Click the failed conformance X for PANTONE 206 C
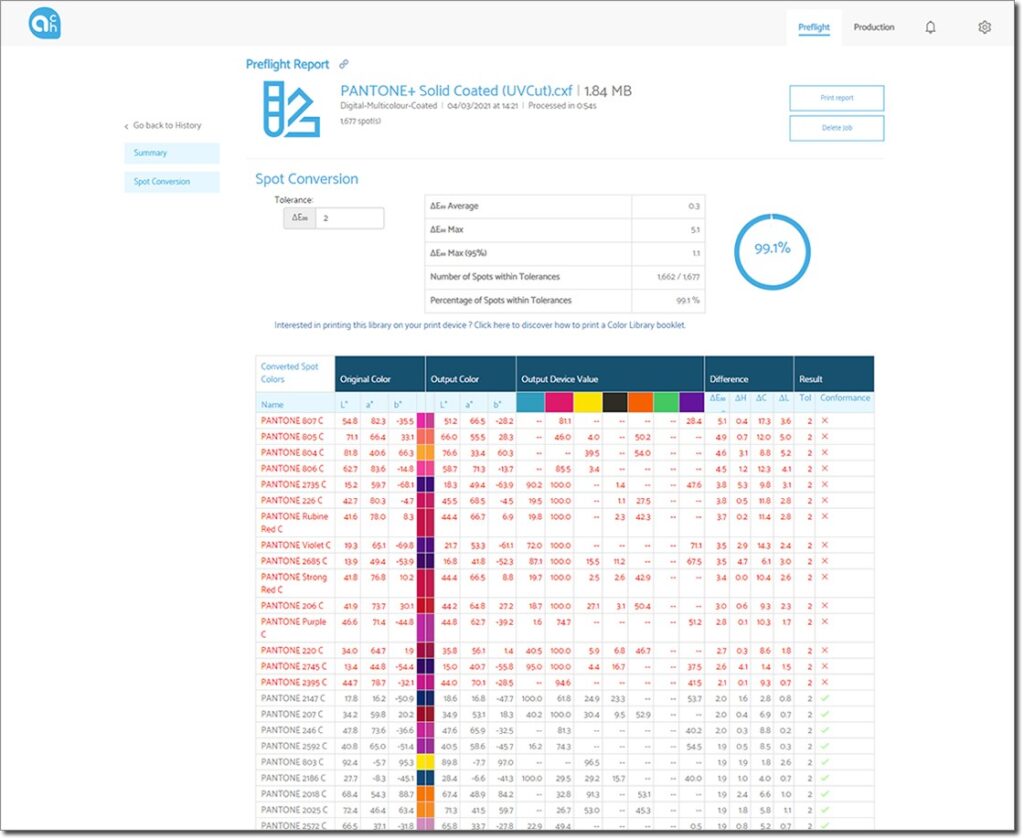 [x=825, y=605]
